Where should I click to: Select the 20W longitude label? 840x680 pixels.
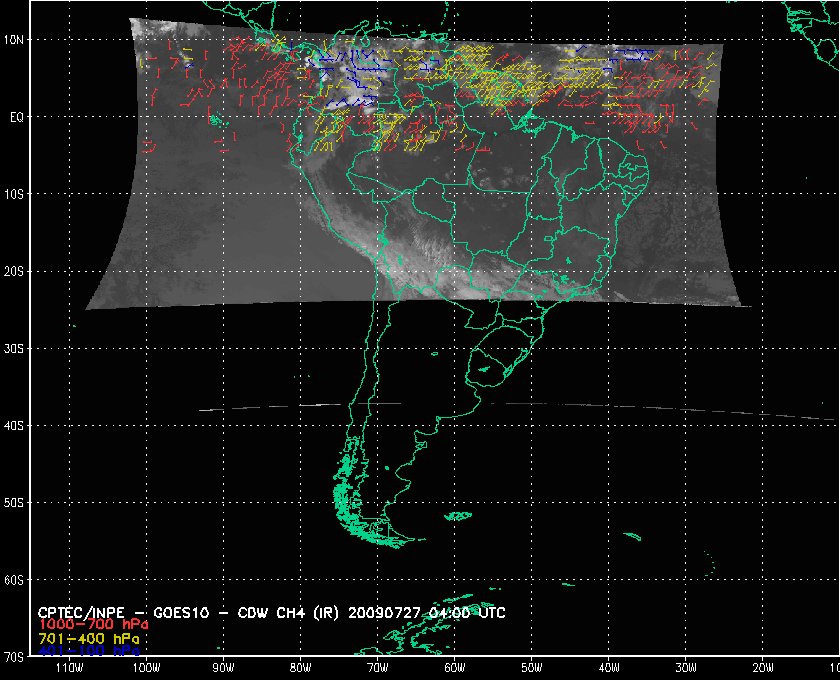click(x=763, y=668)
